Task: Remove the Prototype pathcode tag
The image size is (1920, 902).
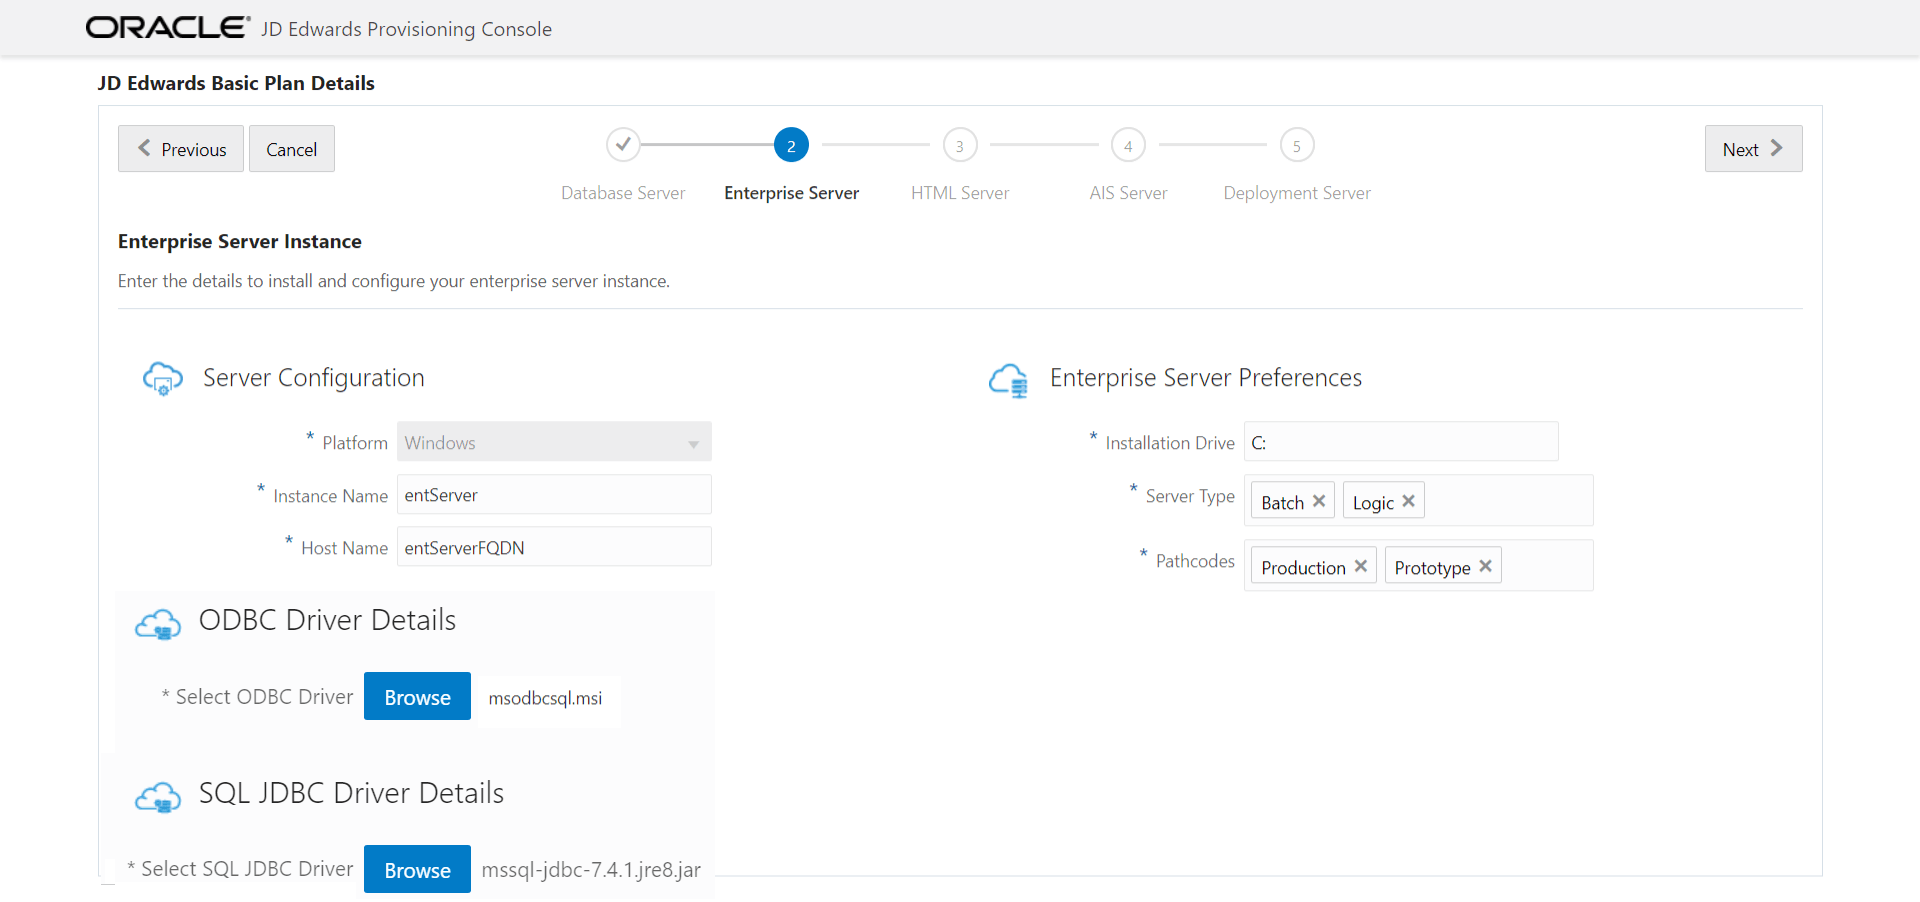Action: click(1487, 565)
